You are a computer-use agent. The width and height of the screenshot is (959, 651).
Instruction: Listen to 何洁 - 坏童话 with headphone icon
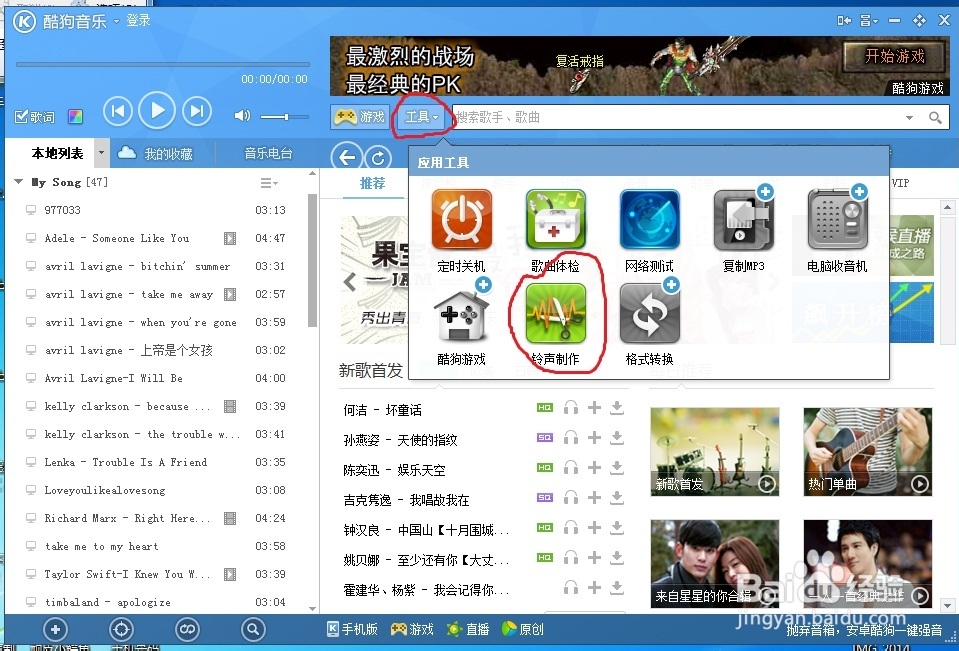[571, 407]
